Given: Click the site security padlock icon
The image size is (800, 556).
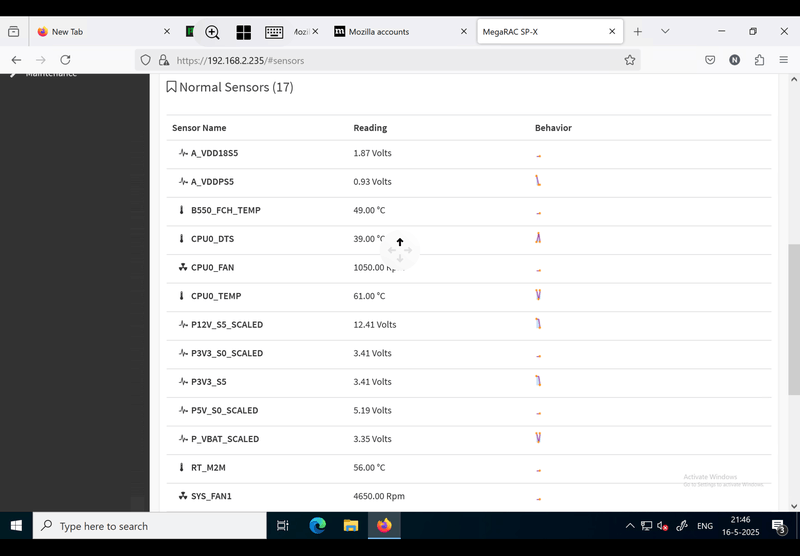Looking at the screenshot, I should coord(164,60).
